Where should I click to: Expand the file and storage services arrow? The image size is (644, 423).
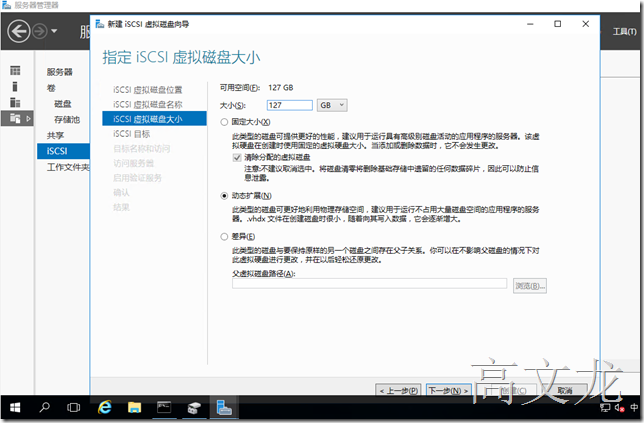point(28,119)
